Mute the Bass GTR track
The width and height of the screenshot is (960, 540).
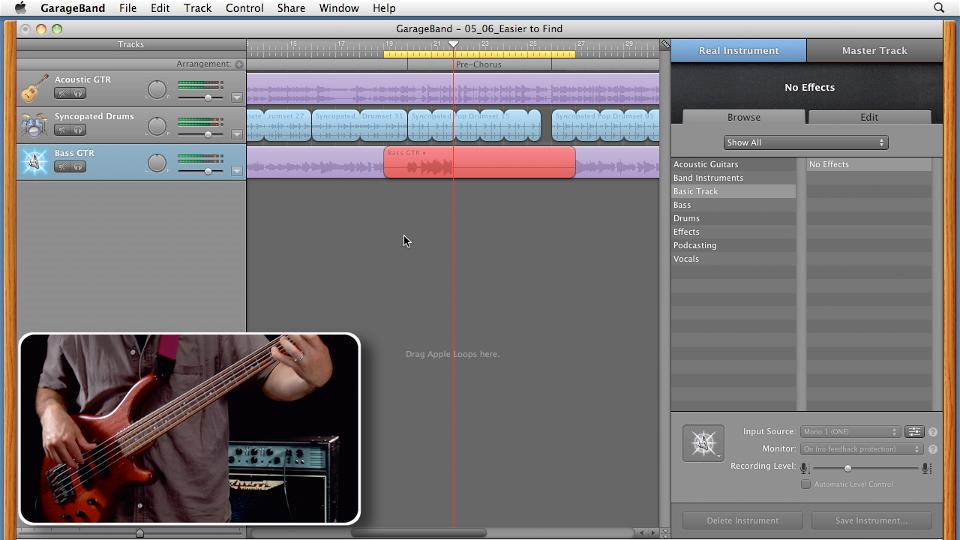point(62,167)
